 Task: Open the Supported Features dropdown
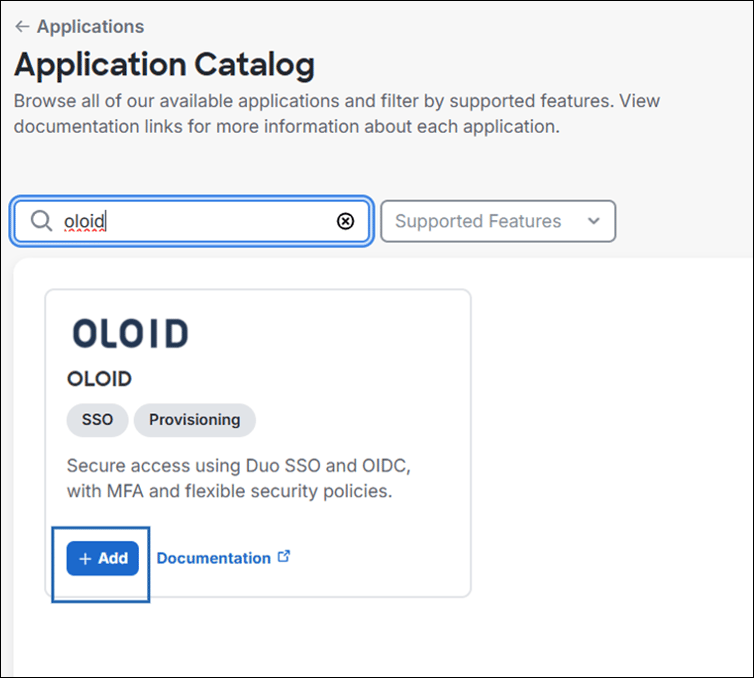tap(498, 221)
